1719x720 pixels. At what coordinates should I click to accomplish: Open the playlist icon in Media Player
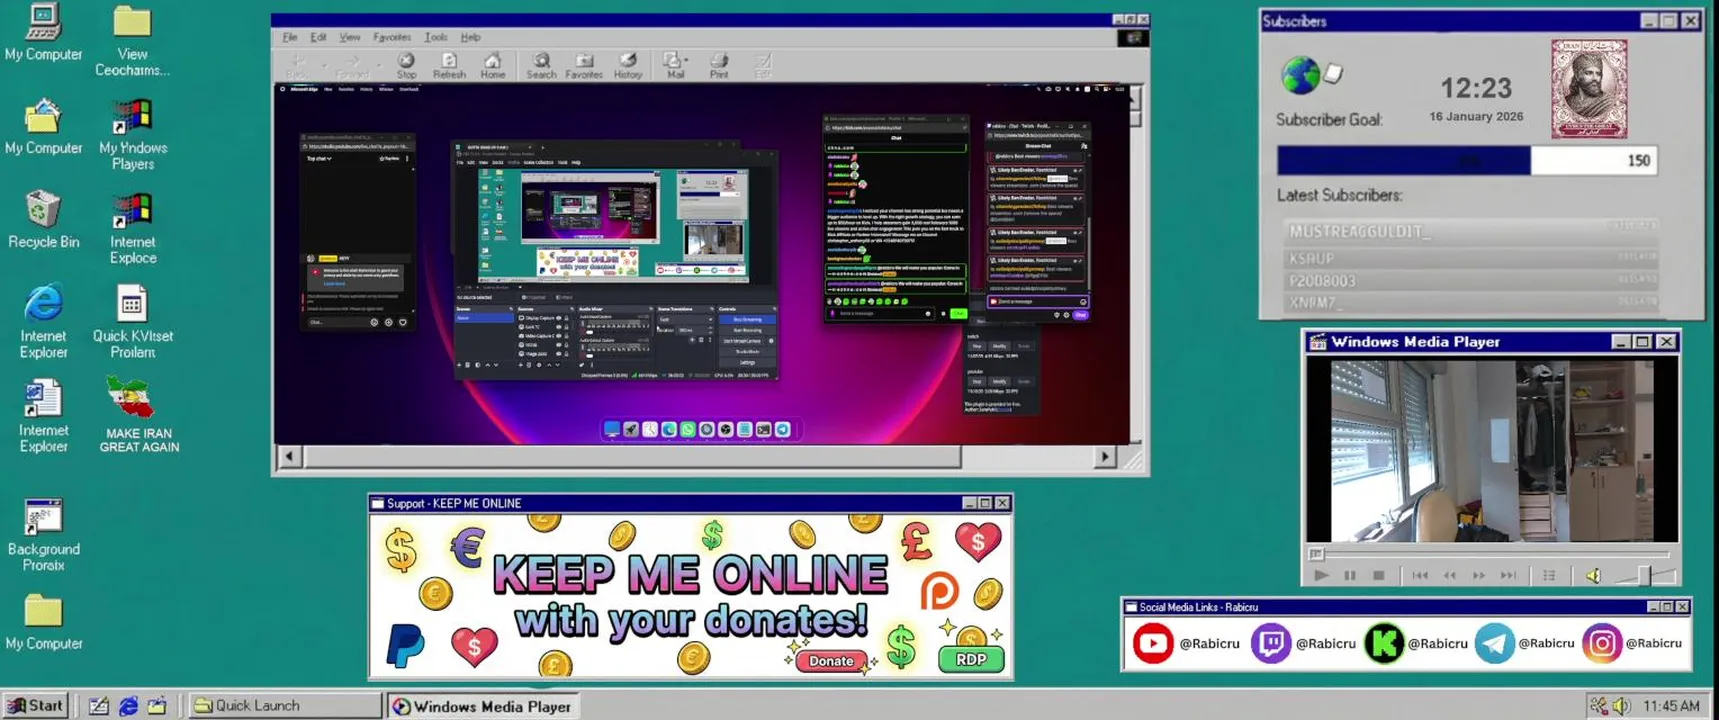[1549, 575]
